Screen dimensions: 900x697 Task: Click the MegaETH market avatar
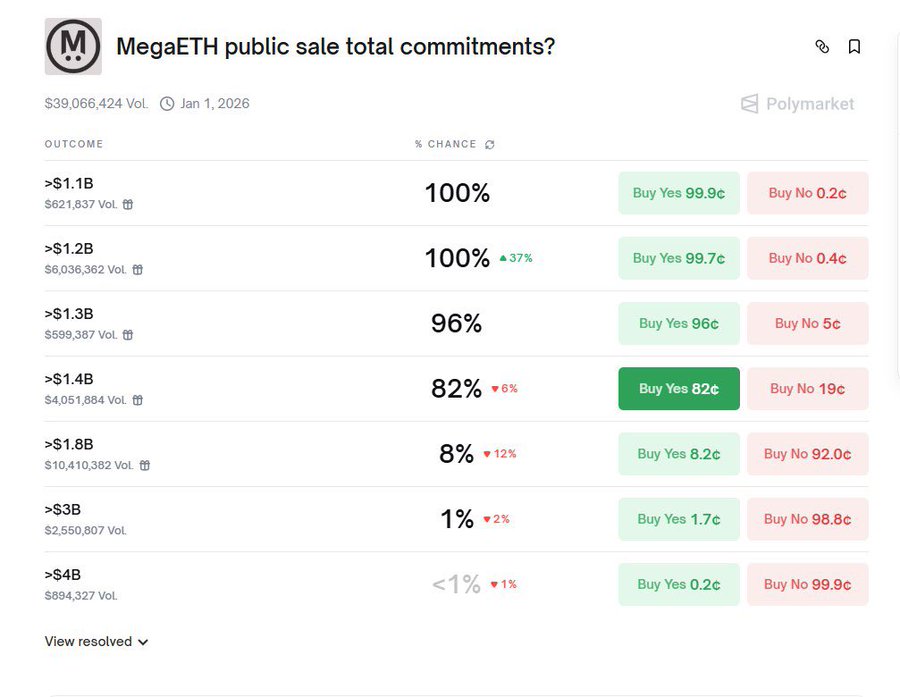click(72, 46)
